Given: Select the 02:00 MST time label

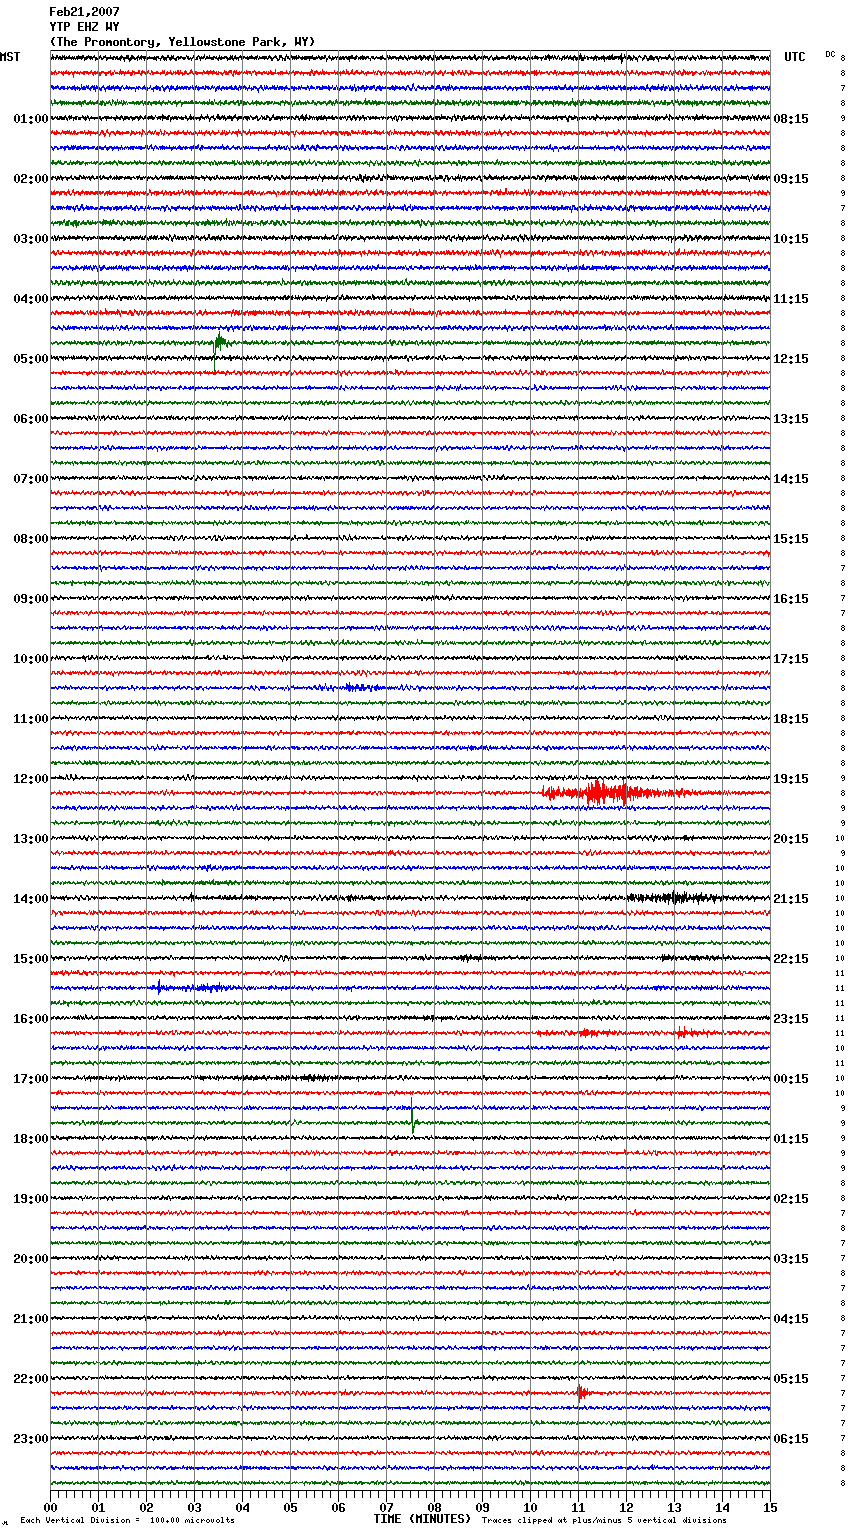Looking at the screenshot, I should (x=31, y=179).
